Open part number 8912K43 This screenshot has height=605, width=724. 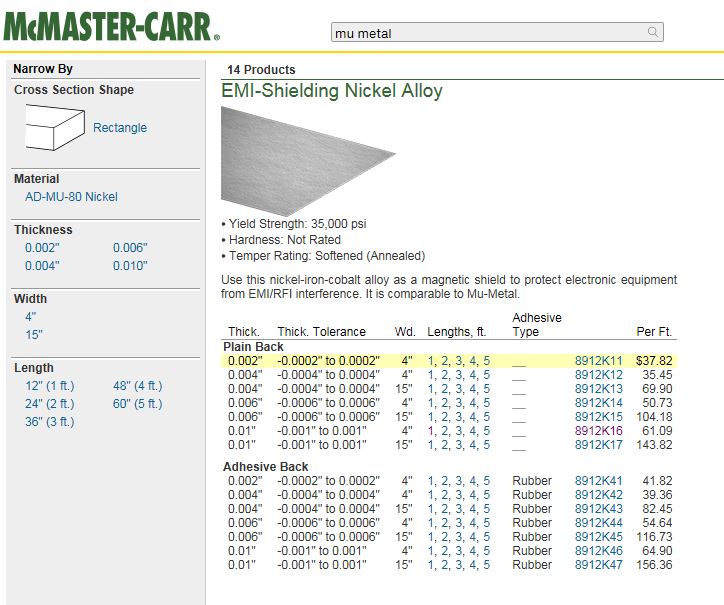point(598,508)
